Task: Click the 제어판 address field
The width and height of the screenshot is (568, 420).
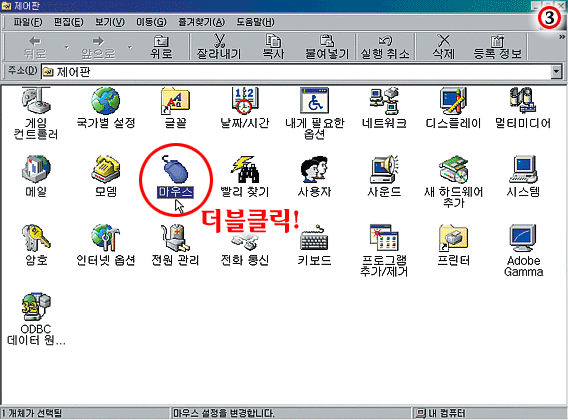Action: point(296,72)
